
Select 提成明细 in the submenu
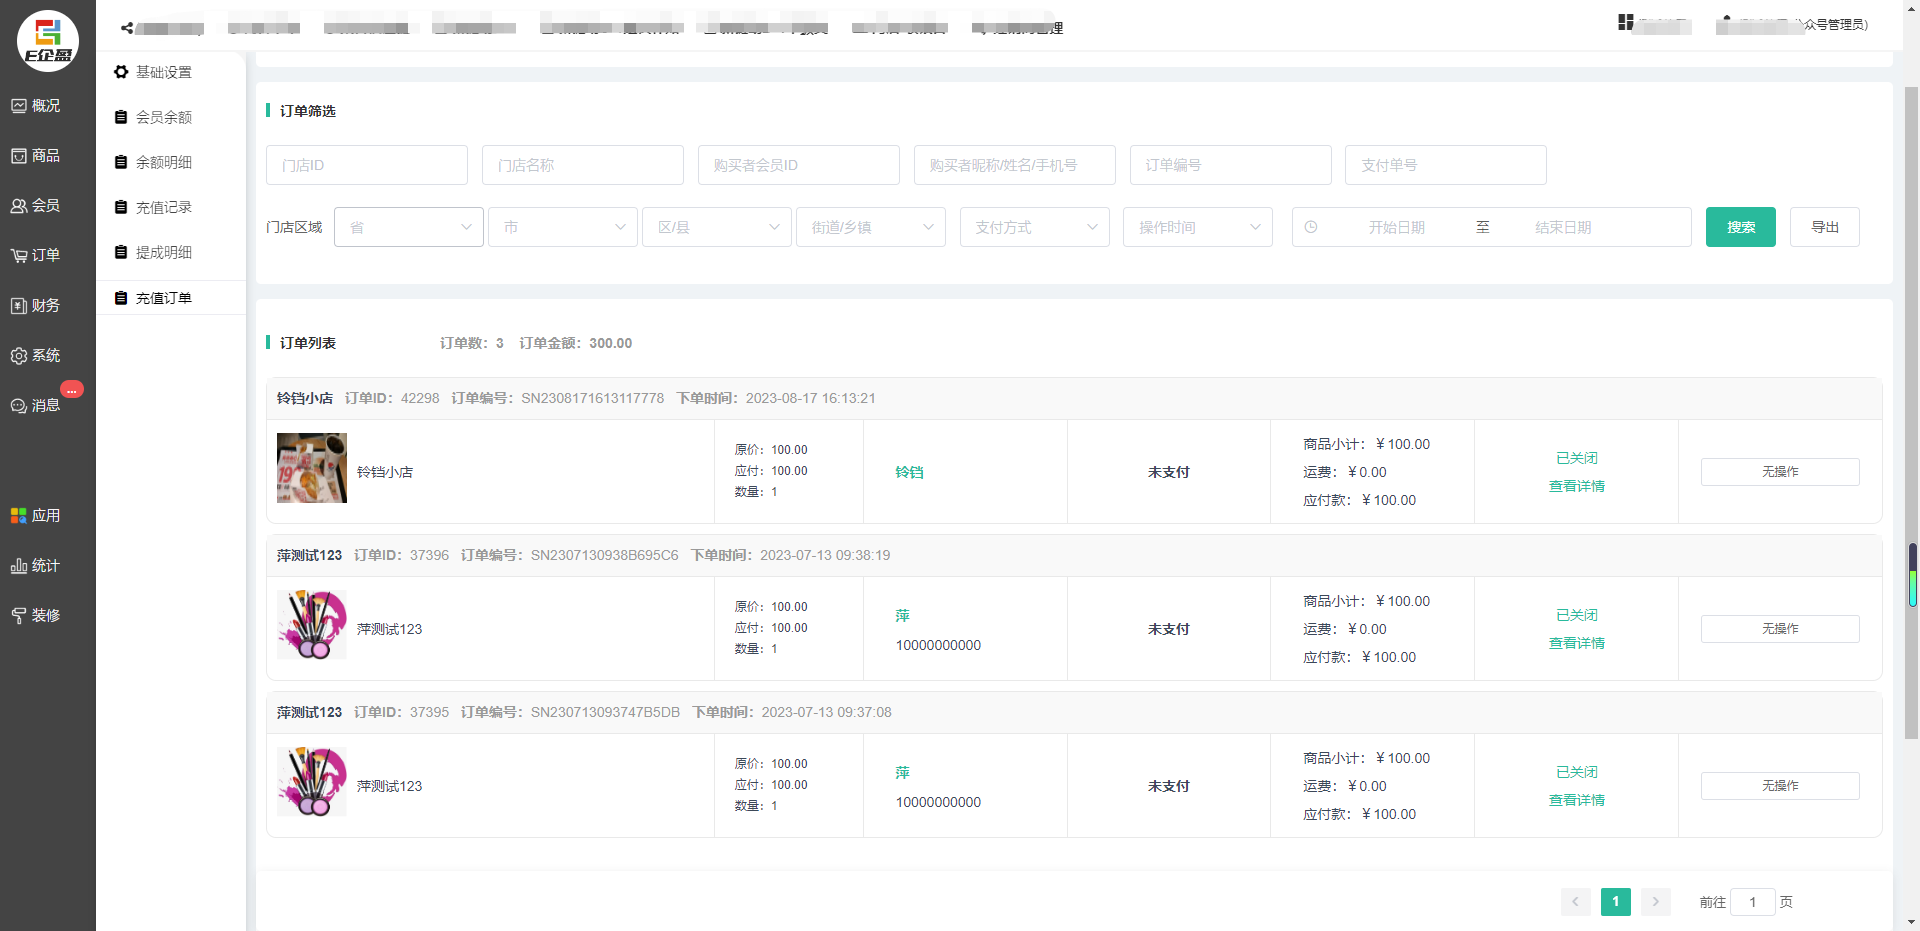(163, 252)
